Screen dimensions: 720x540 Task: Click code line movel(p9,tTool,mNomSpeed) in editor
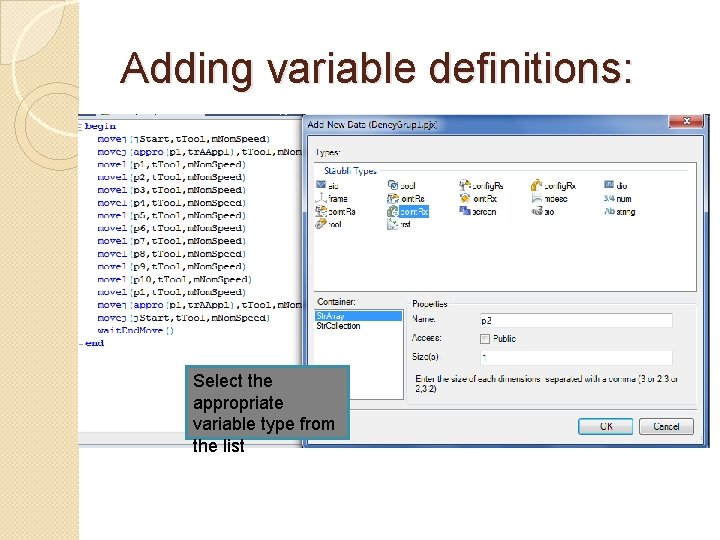(172, 266)
